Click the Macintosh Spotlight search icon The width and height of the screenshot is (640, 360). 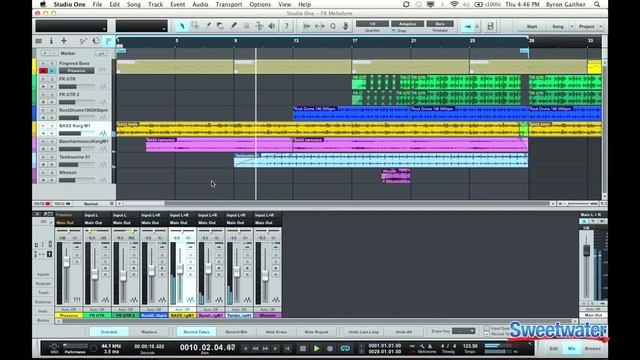pos(597,4)
